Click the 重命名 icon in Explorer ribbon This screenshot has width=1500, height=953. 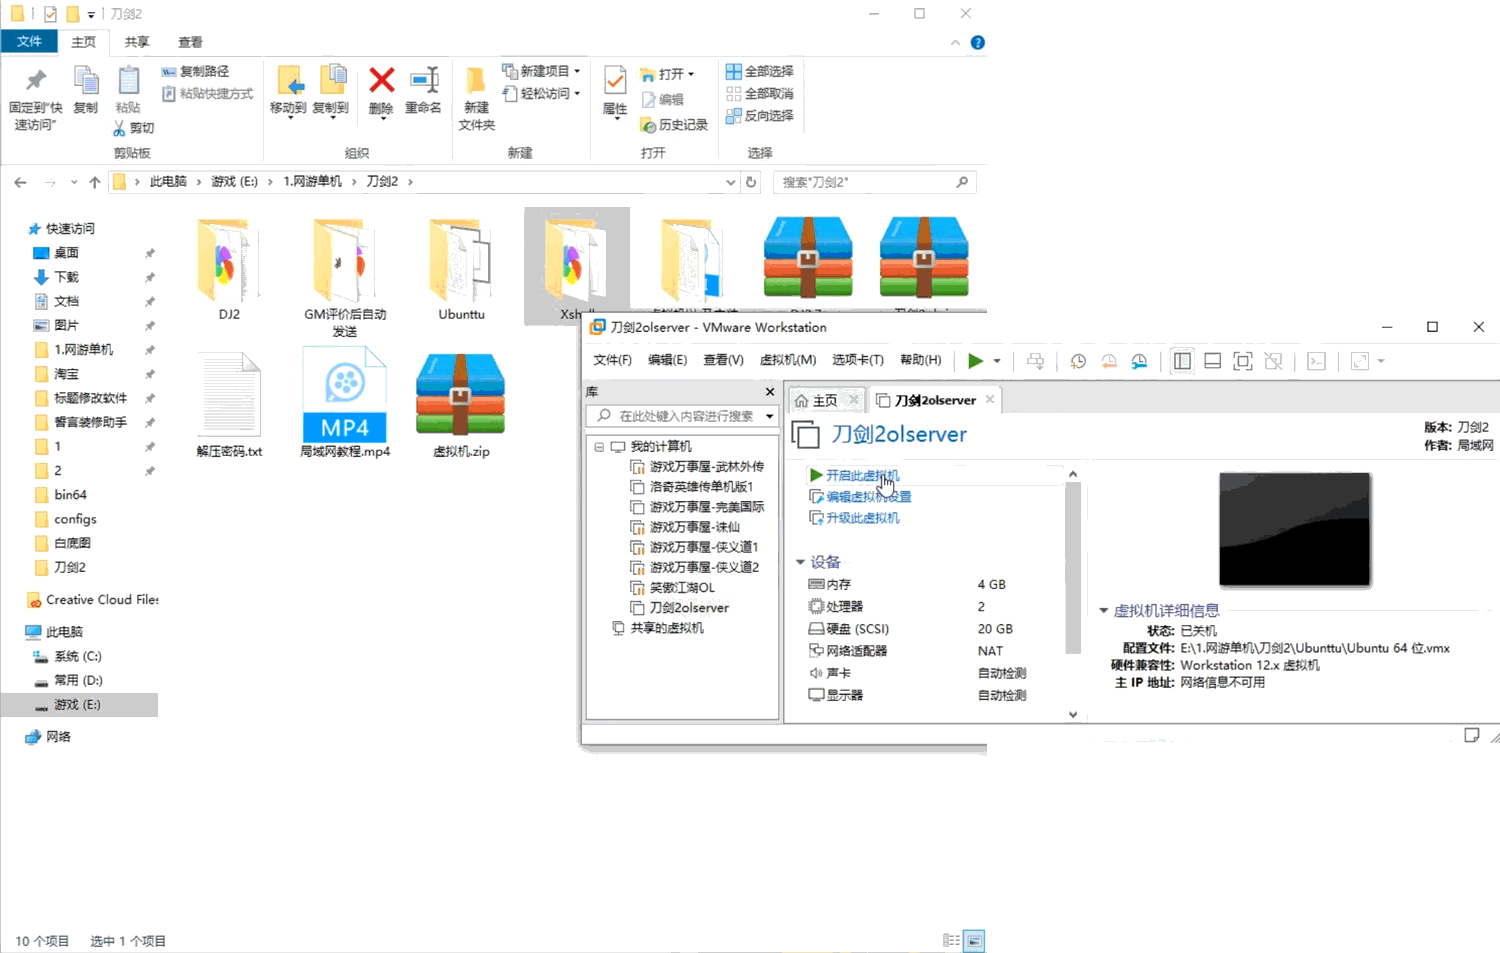pos(424,80)
